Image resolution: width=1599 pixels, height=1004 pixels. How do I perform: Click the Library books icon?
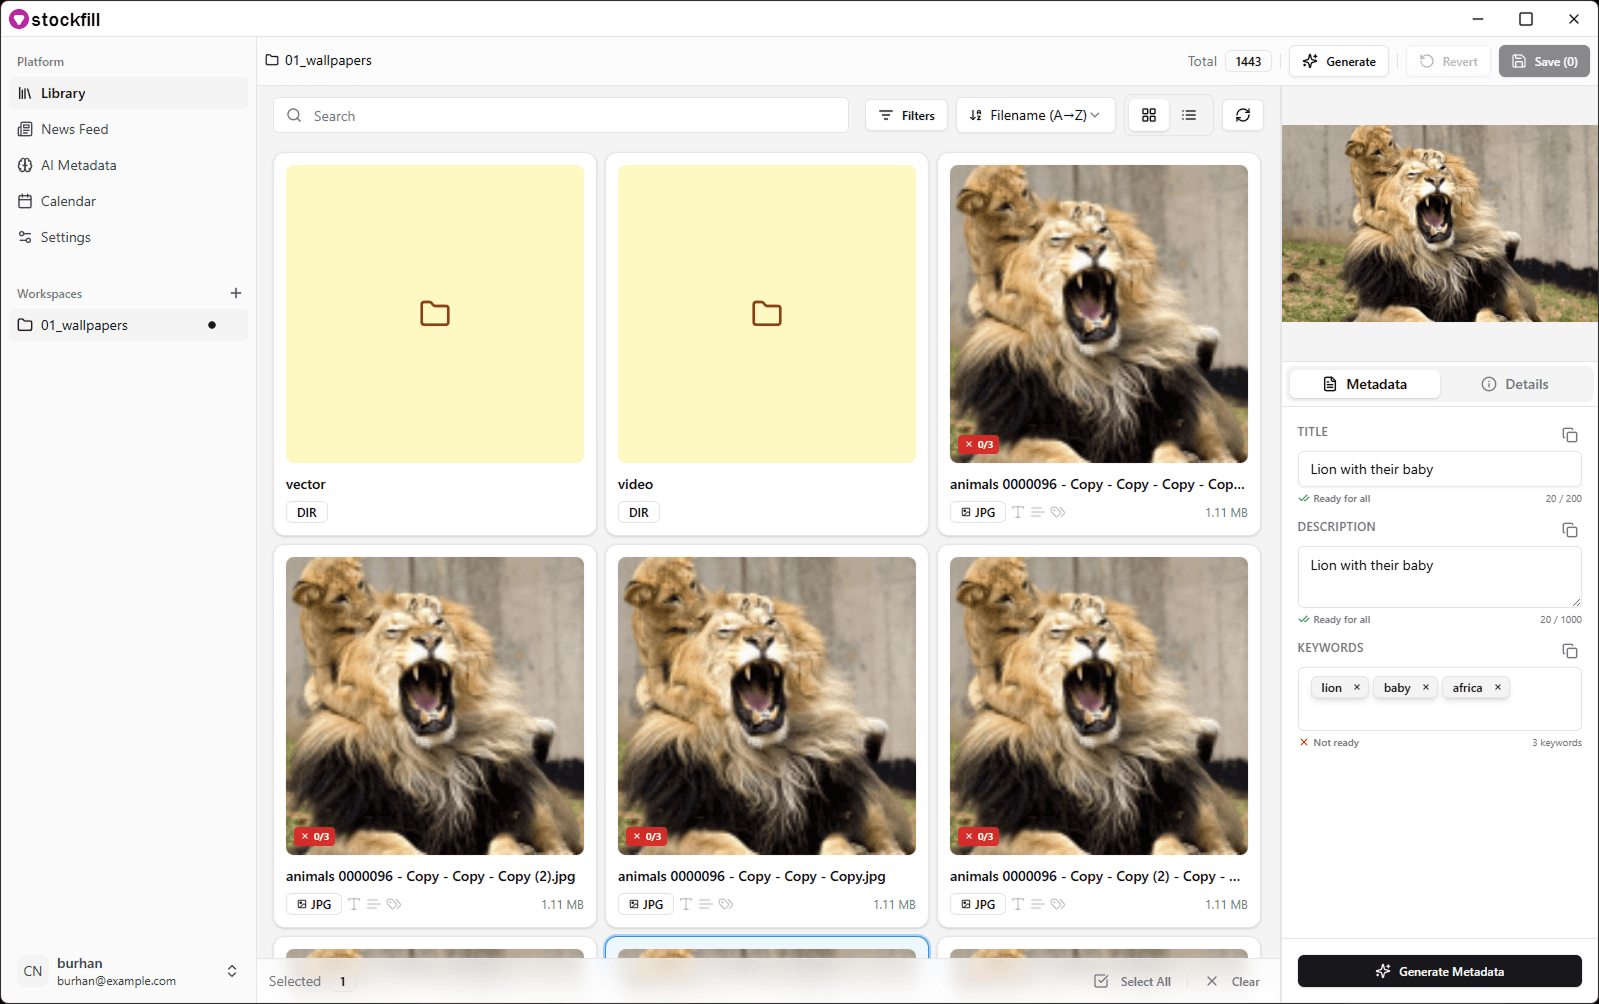(25, 93)
